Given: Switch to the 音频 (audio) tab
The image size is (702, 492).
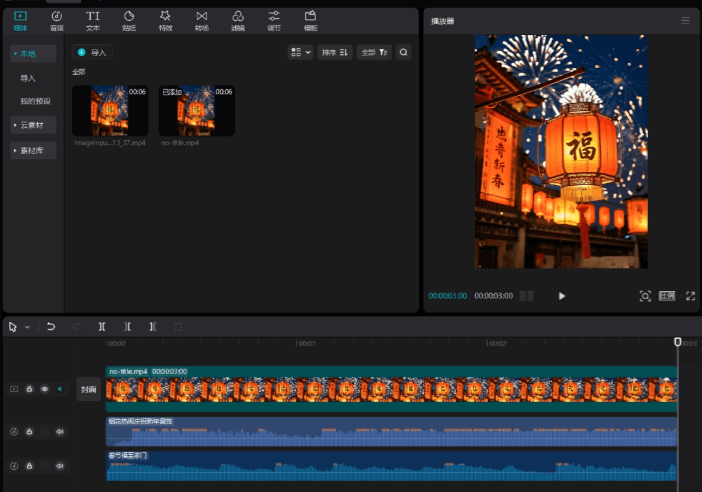Looking at the screenshot, I should (x=56, y=20).
